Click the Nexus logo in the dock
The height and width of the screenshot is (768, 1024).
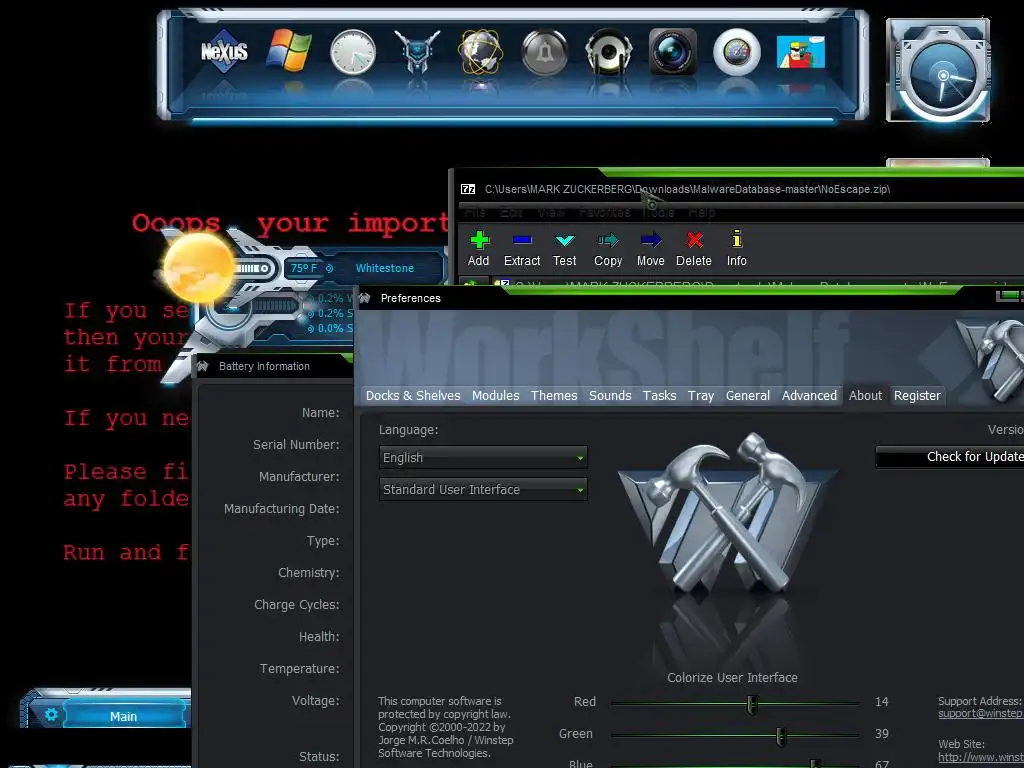pyautogui.click(x=224, y=50)
